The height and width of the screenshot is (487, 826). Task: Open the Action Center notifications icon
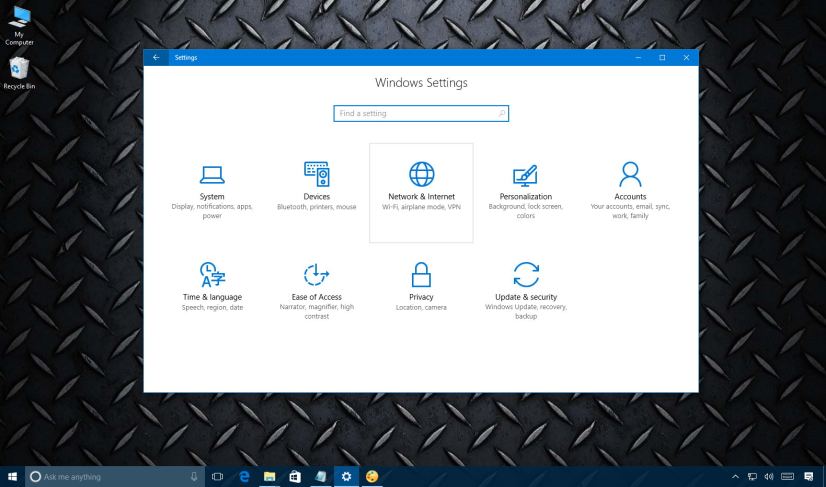(x=809, y=476)
